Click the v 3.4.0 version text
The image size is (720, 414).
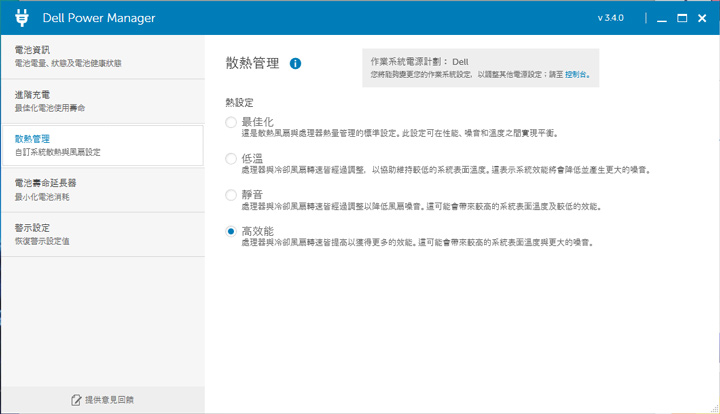tap(610, 18)
